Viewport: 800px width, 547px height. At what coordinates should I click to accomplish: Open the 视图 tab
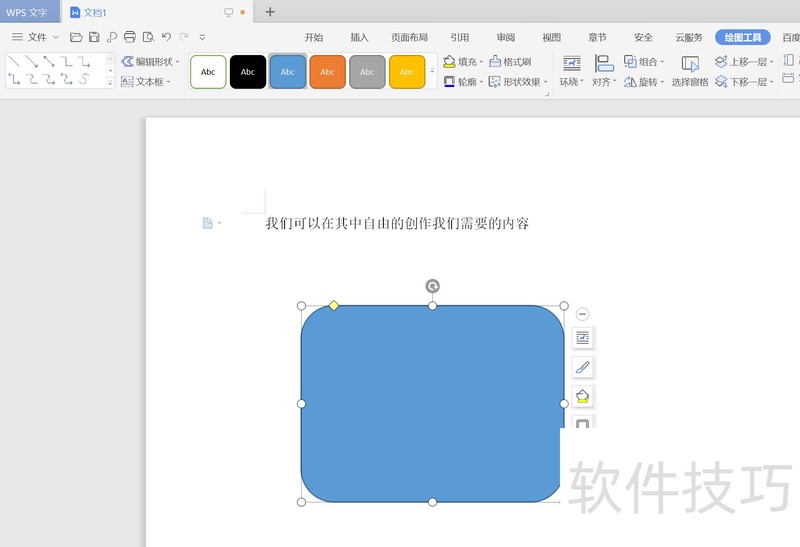tap(552, 37)
